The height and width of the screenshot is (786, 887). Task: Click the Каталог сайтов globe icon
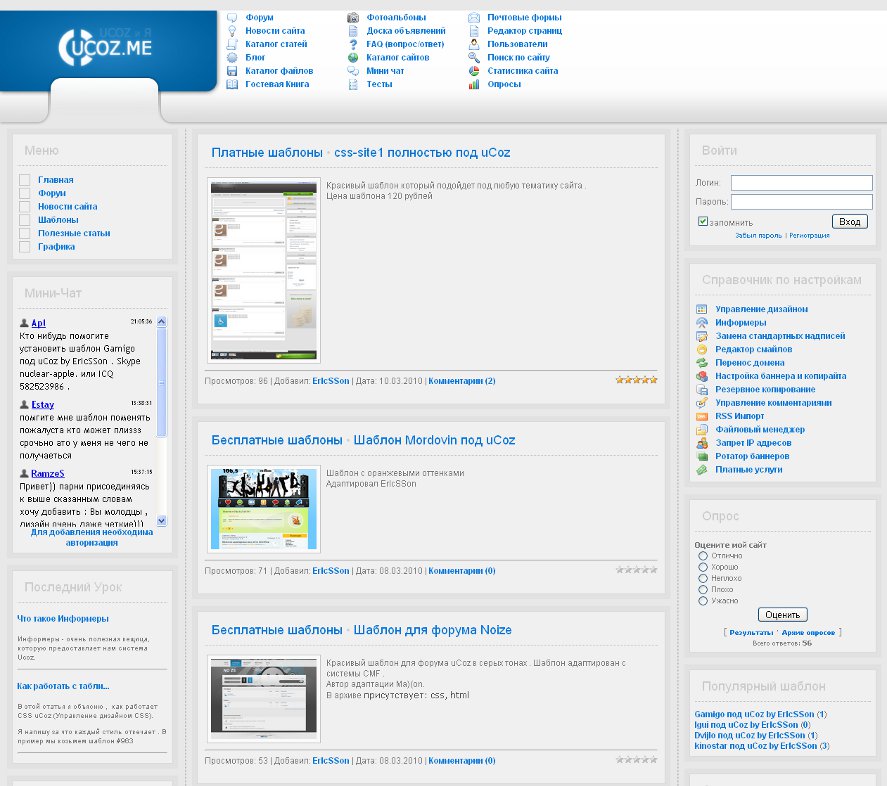(x=353, y=57)
